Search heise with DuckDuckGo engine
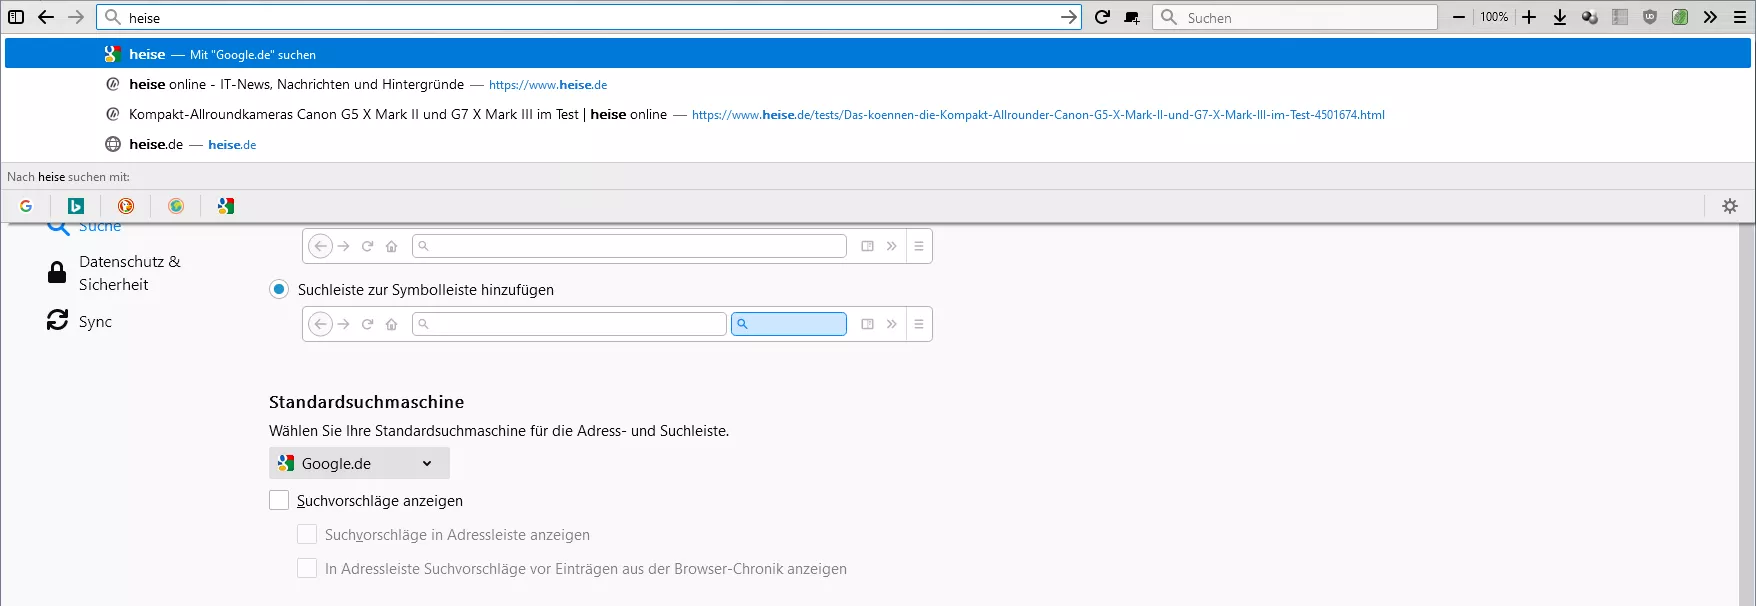Image resolution: width=1756 pixels, height=606 pixels. (x=126, y=206)
